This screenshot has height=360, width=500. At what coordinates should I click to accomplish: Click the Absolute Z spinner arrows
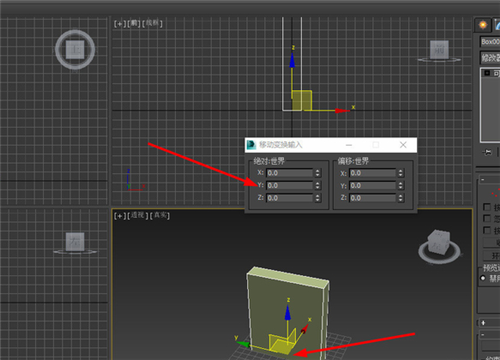(x=317, y=198)
